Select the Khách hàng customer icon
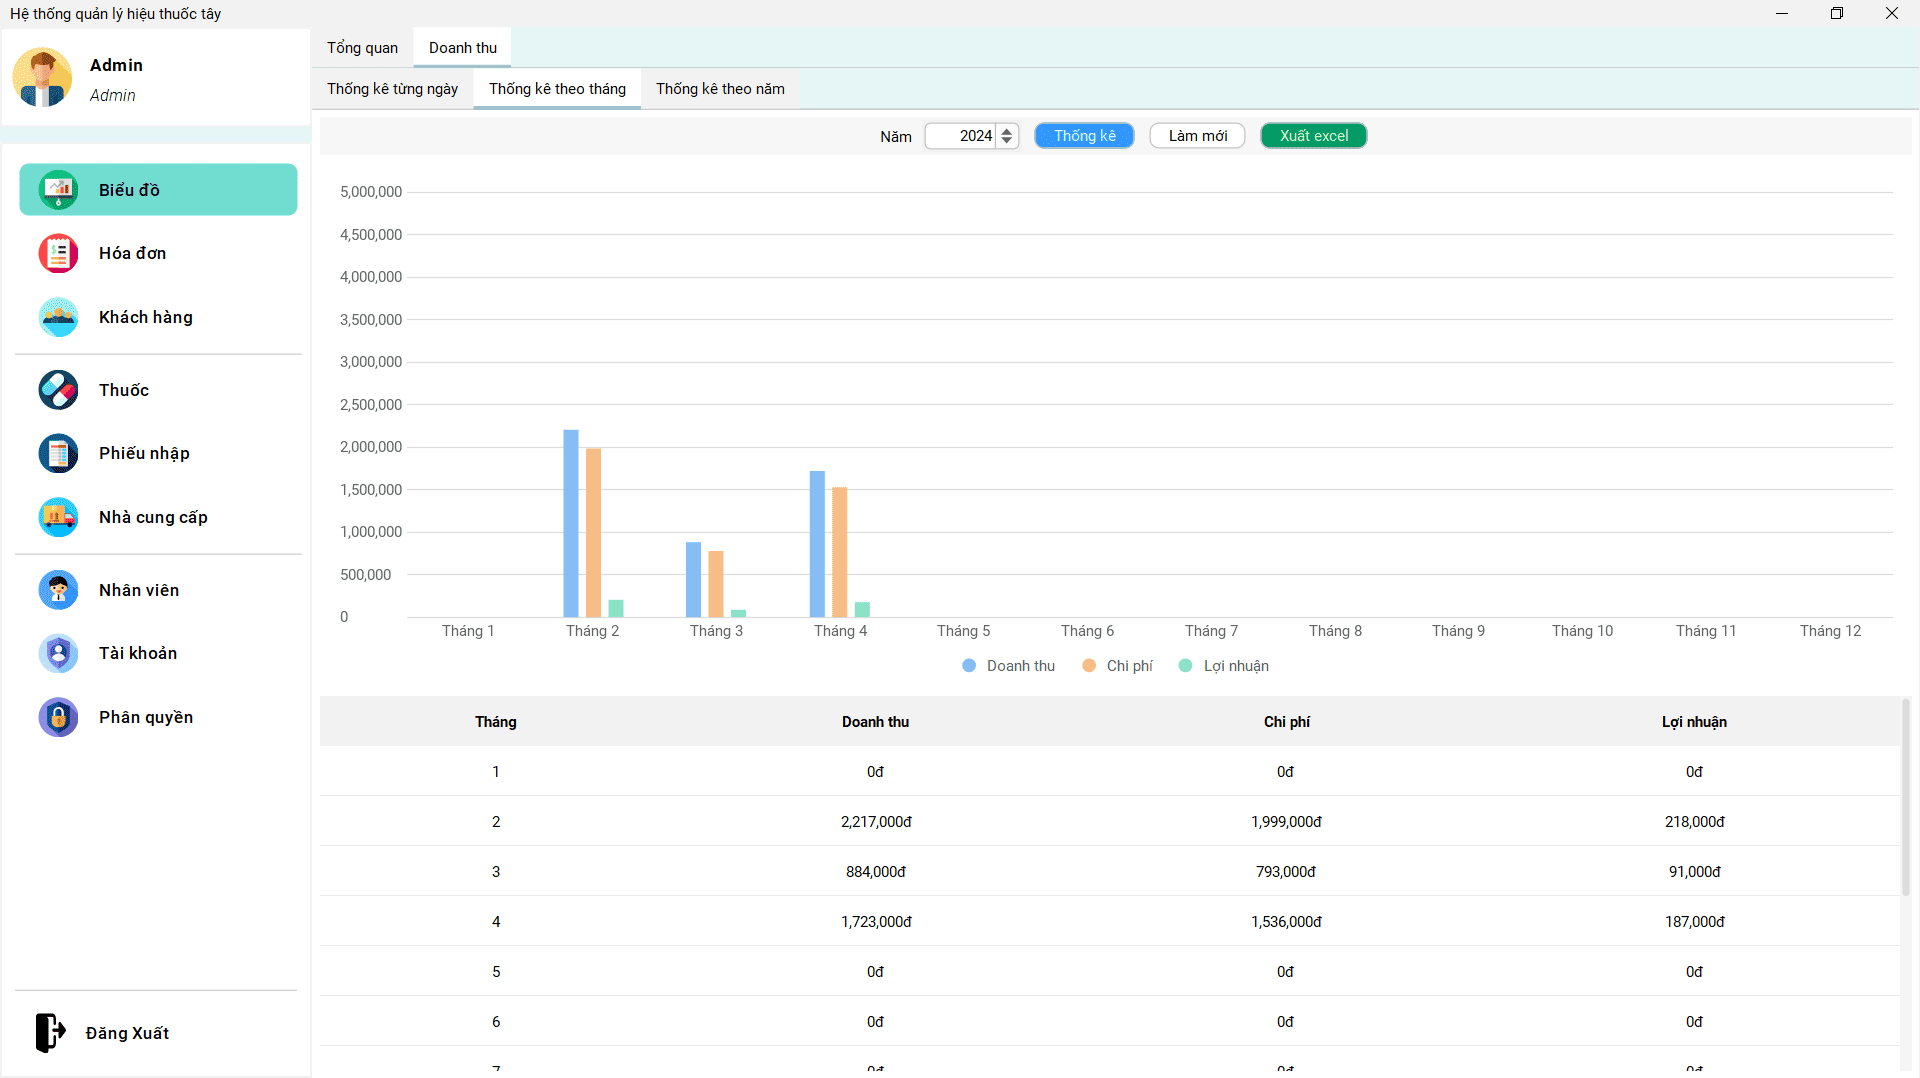 pyautogui.click(x=58, y=318)
